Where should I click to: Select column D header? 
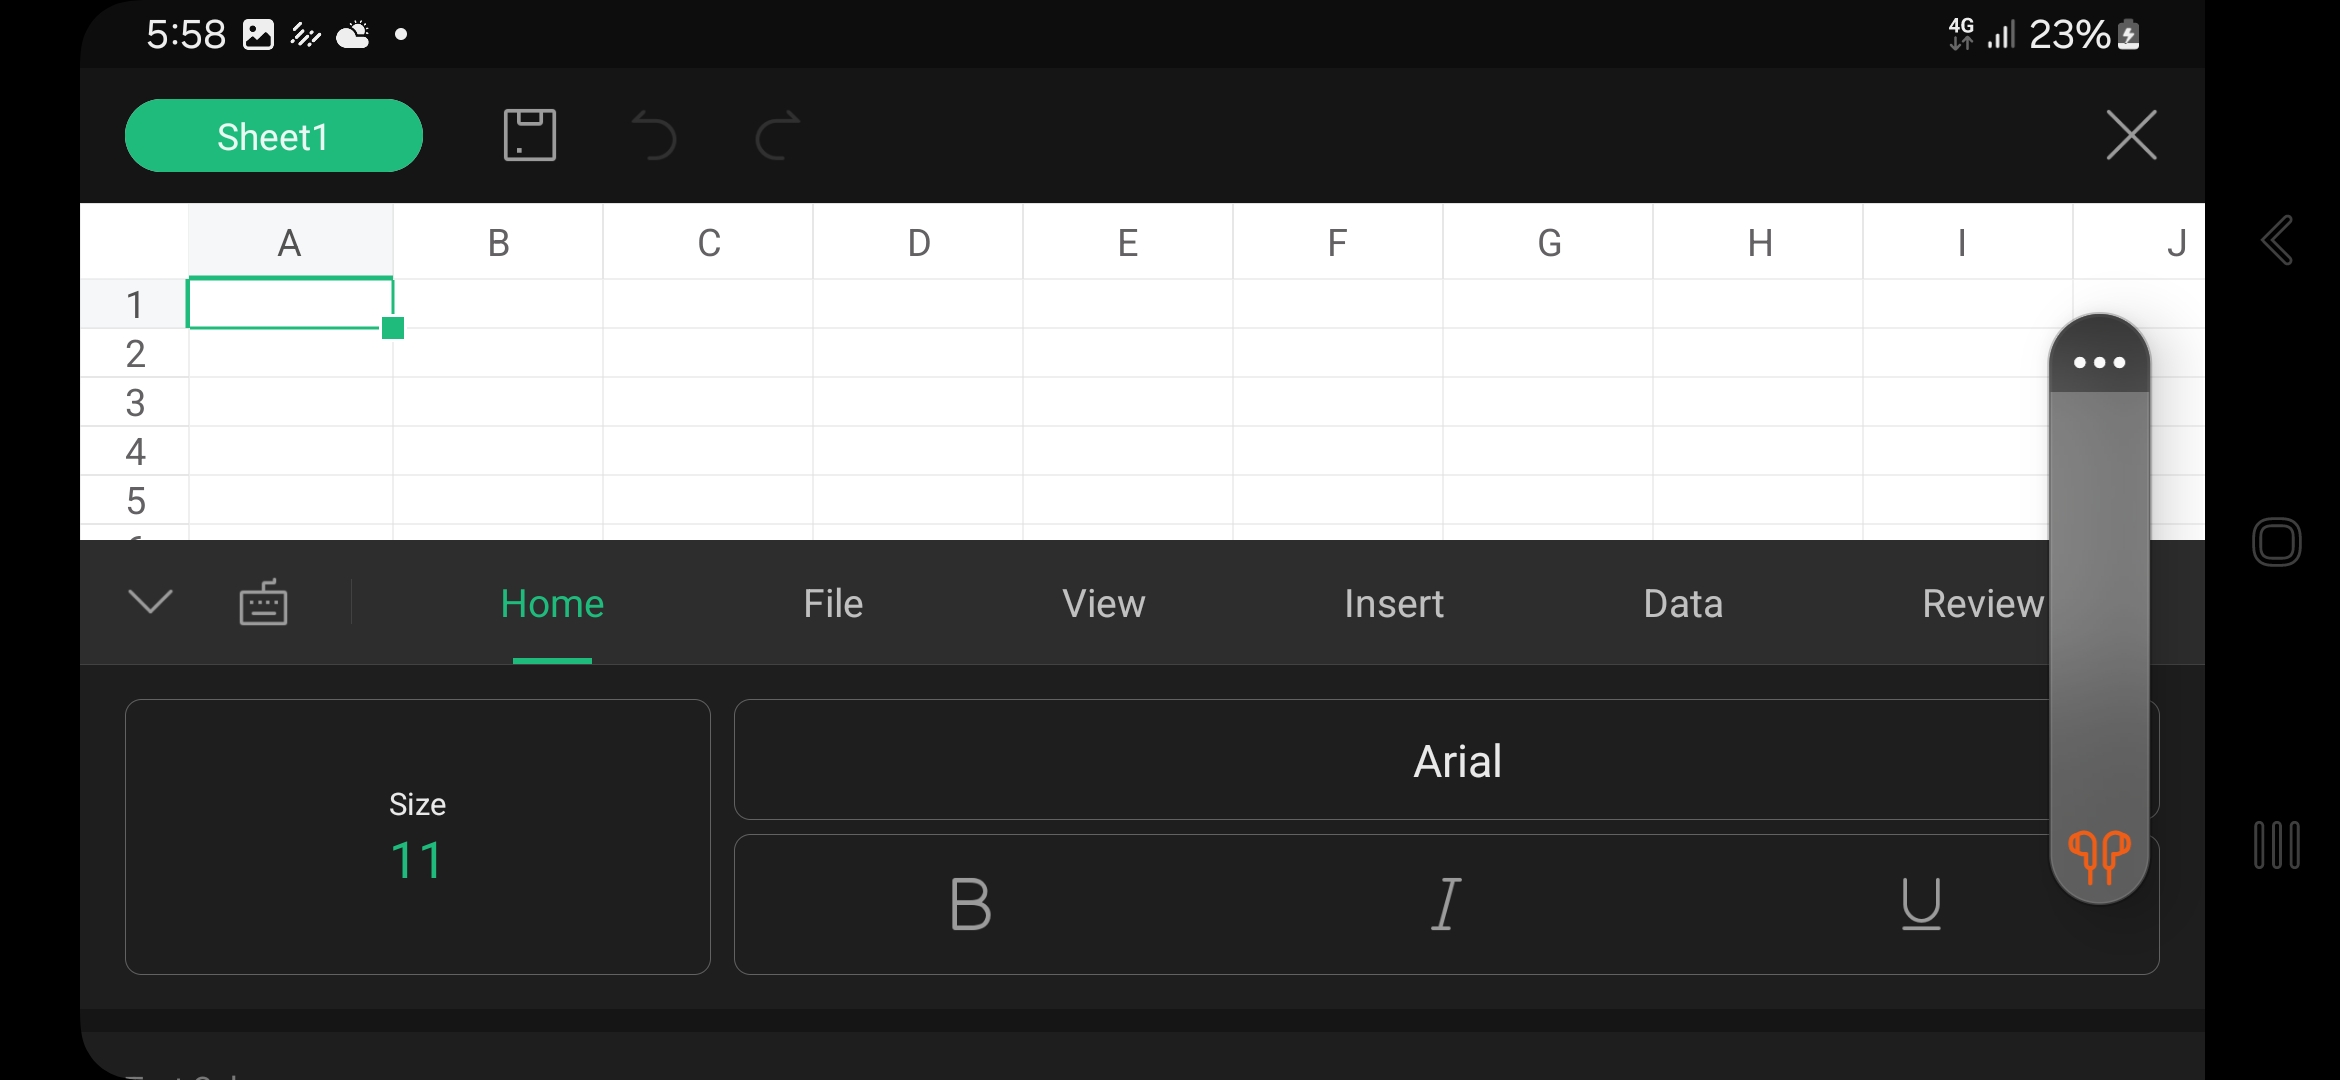coord(918,243)
